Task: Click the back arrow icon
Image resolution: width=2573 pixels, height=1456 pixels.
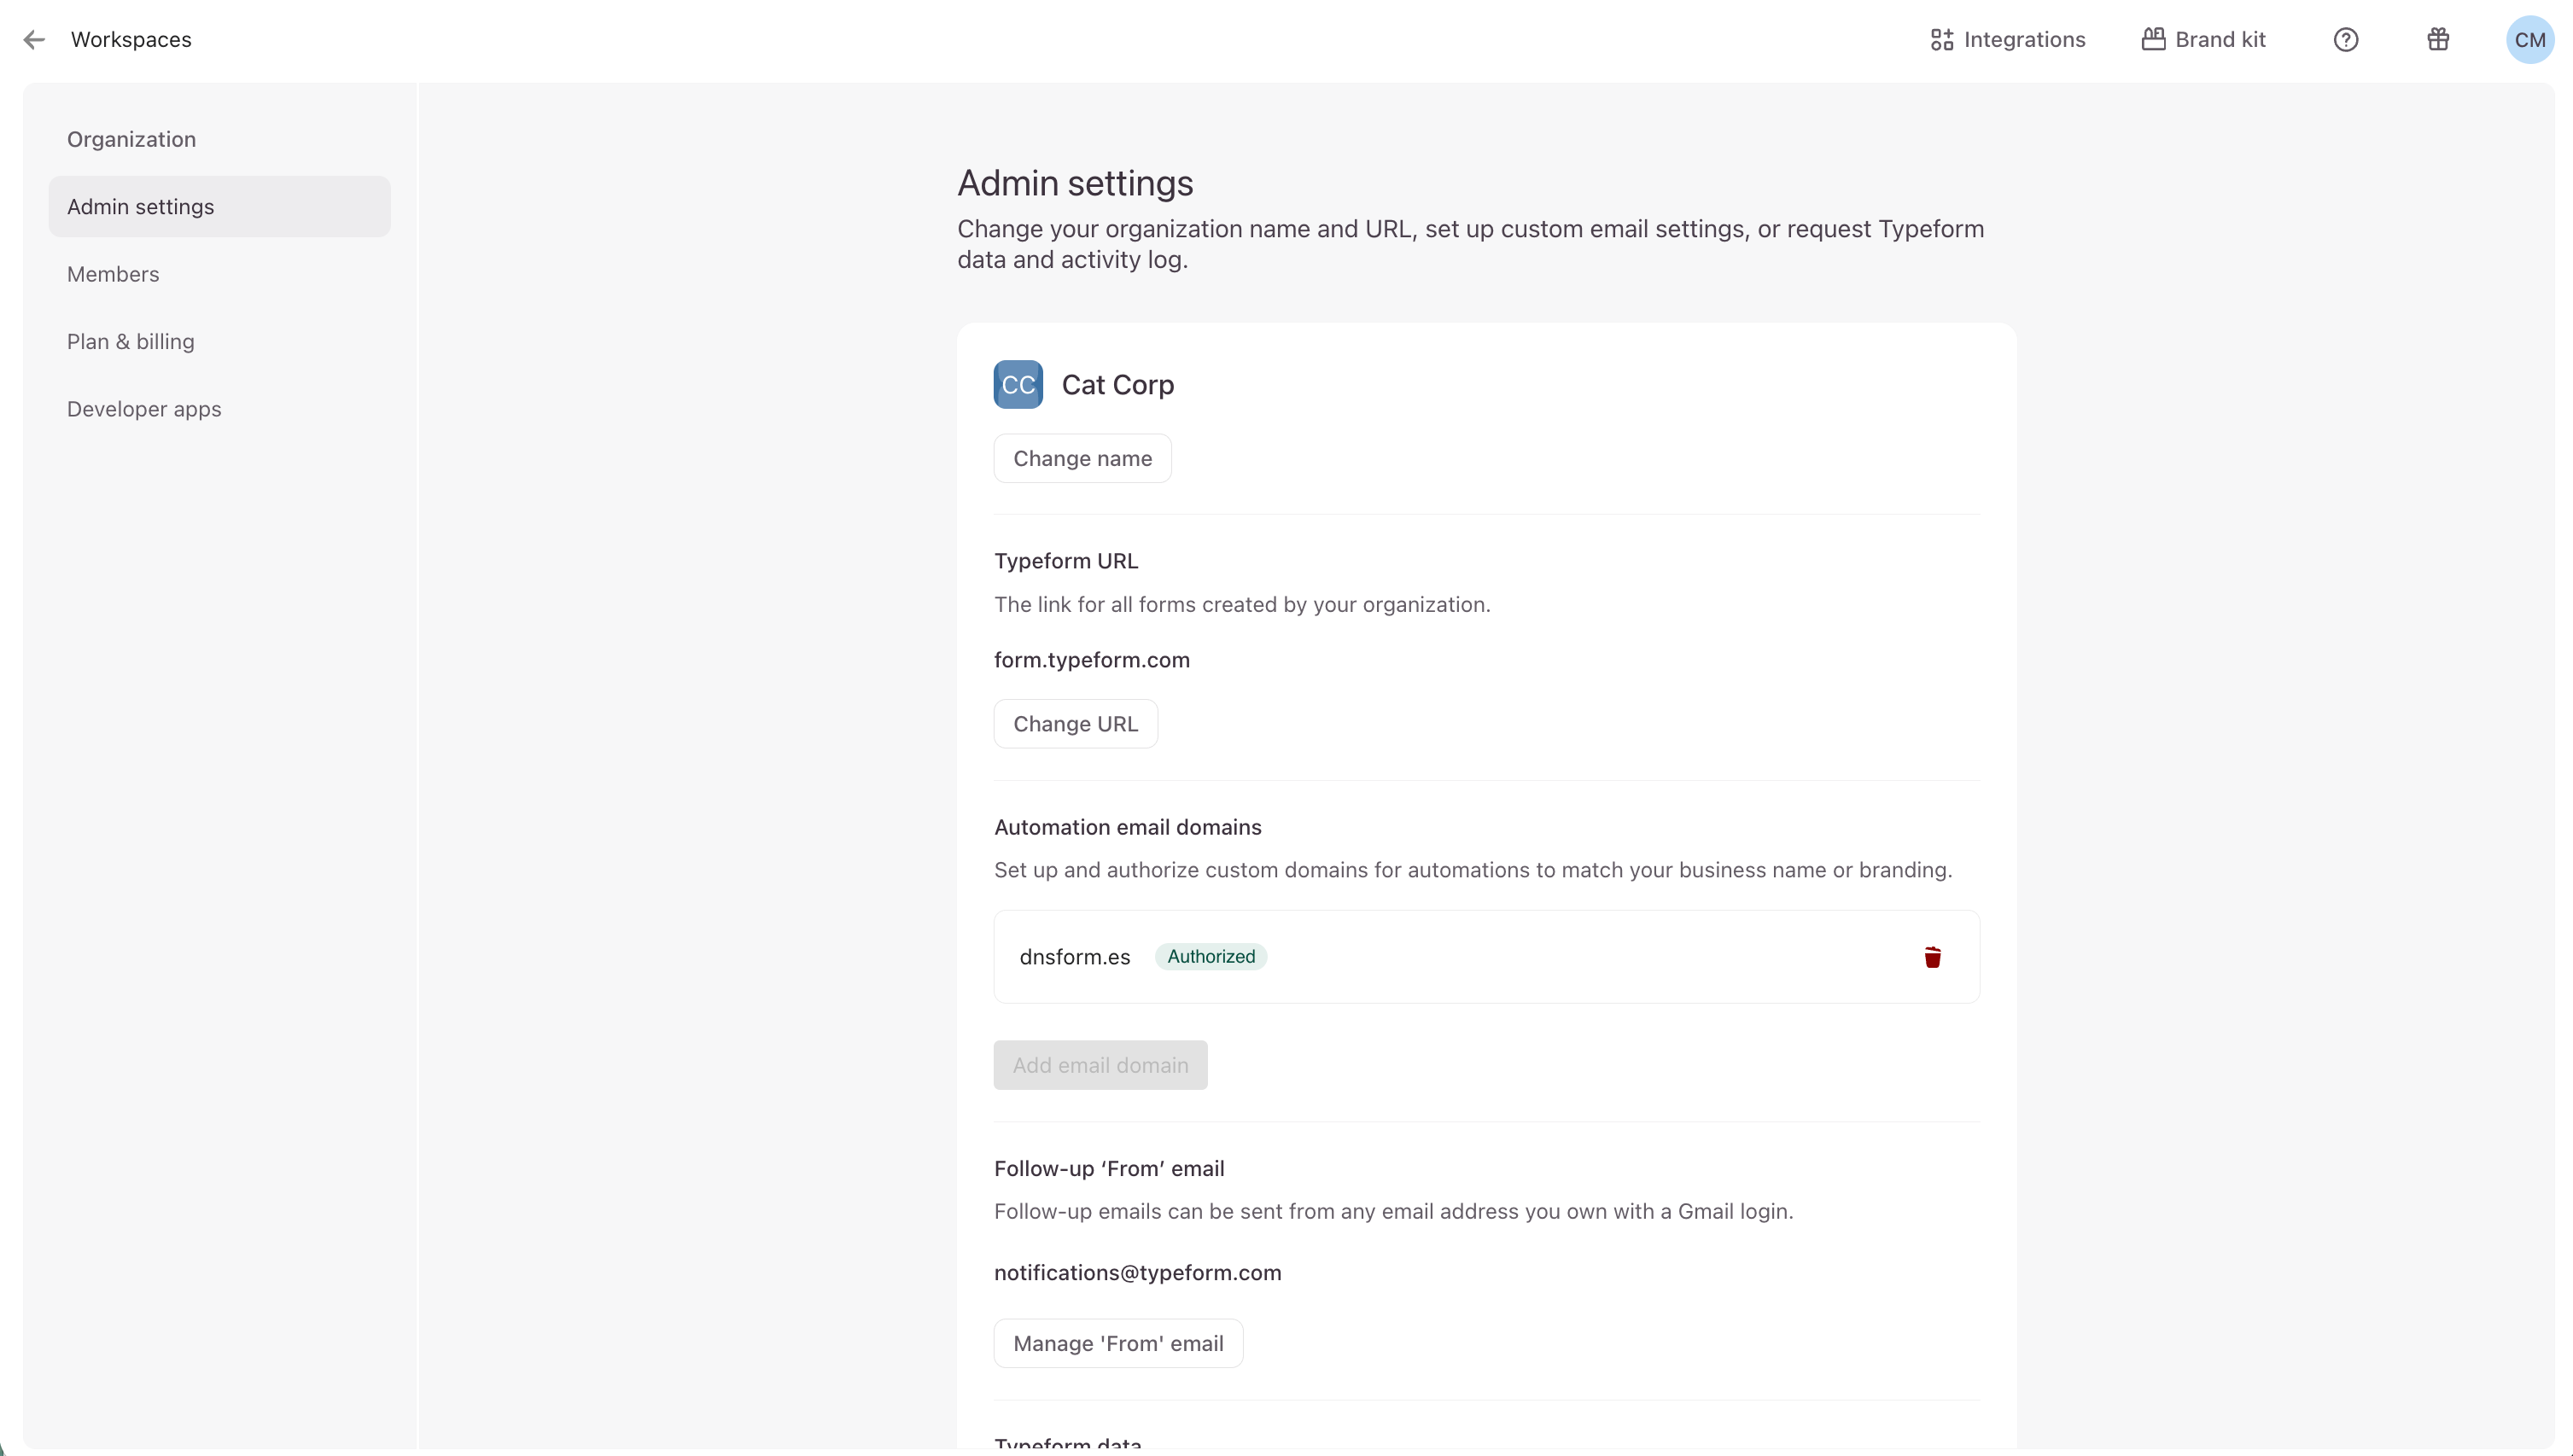Action: click(x=34, y=40)
